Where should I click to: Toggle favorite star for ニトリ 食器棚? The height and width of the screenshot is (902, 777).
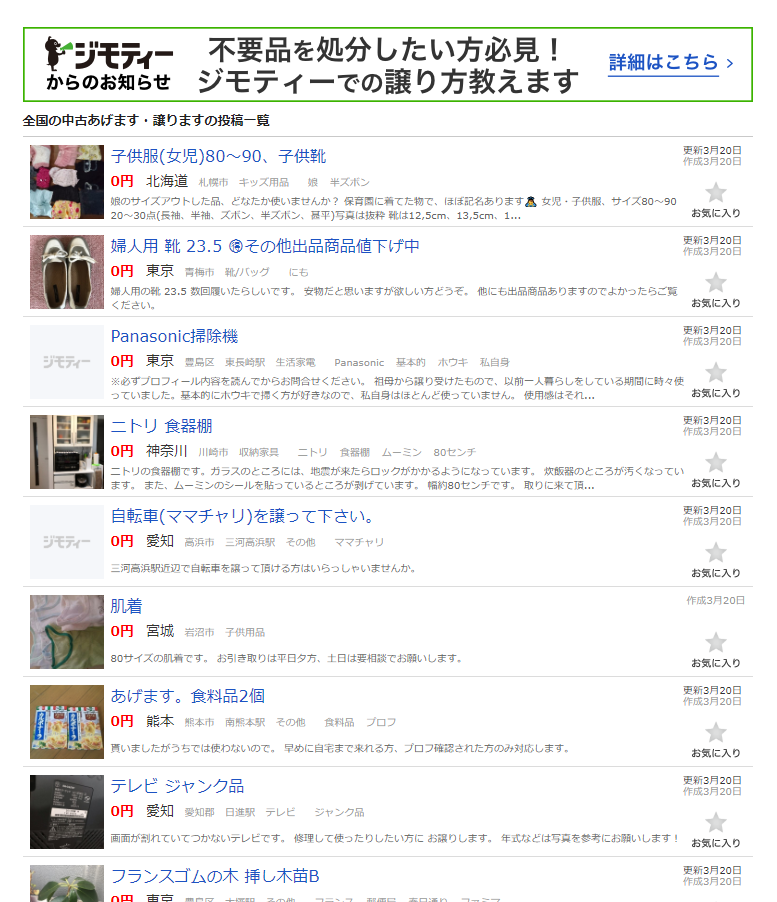(x=715, y=463)
